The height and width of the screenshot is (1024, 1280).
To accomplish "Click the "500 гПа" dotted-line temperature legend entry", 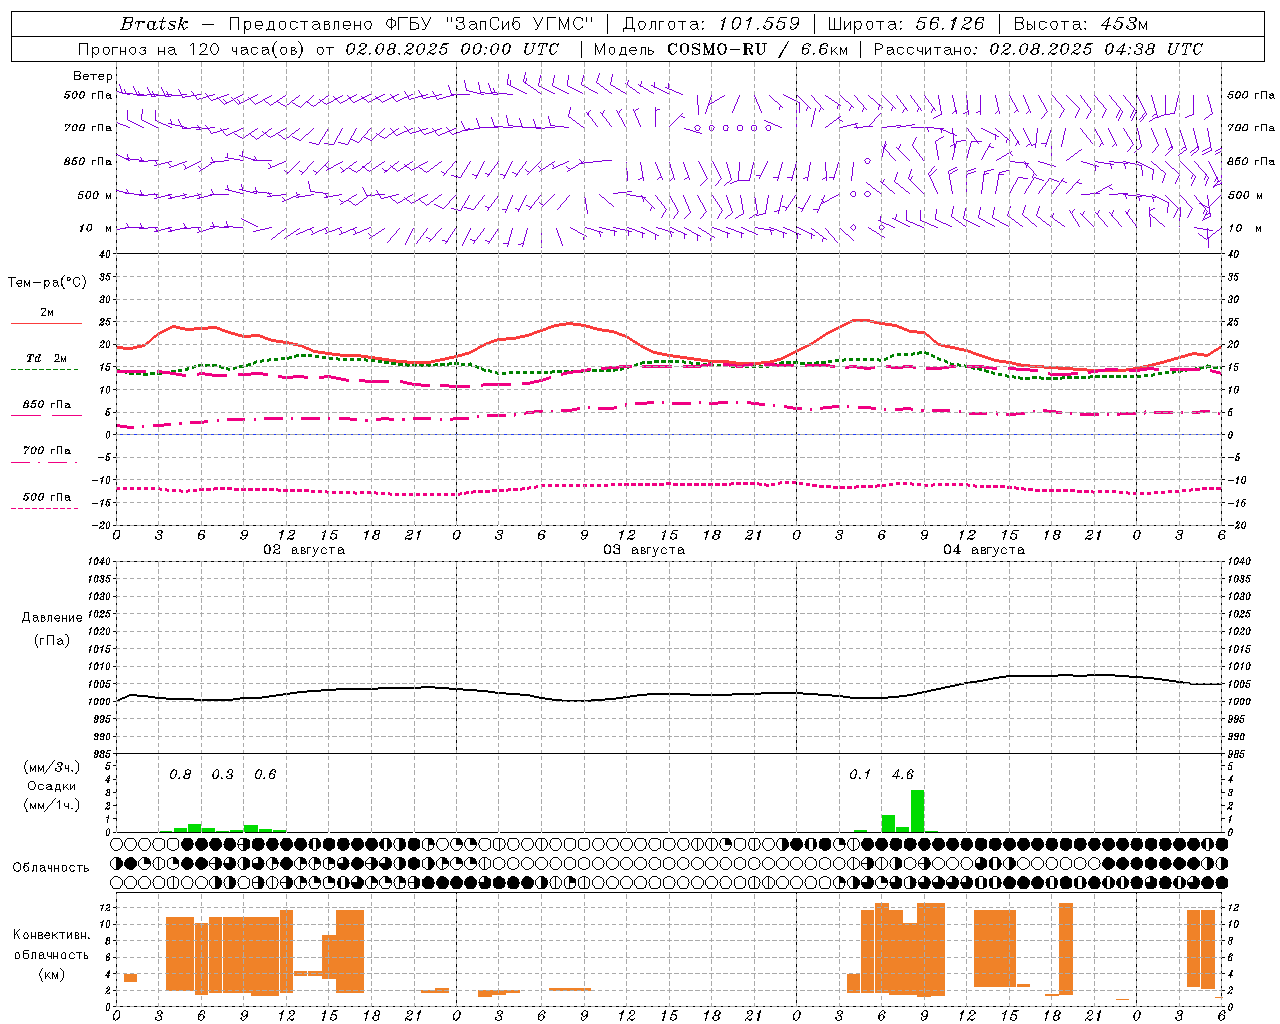I will (47, 497).
